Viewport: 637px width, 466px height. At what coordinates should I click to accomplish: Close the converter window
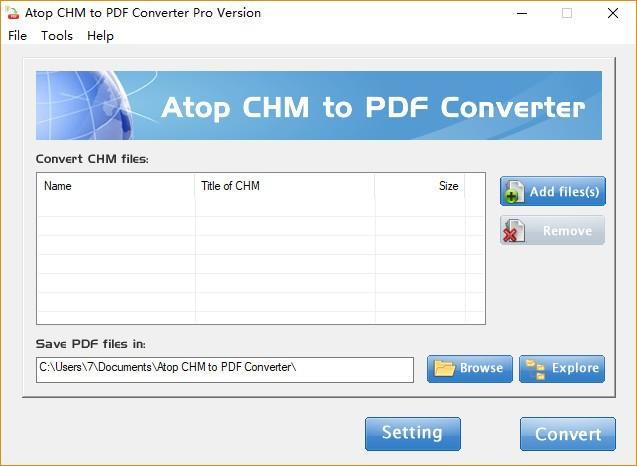click(613, 13)
